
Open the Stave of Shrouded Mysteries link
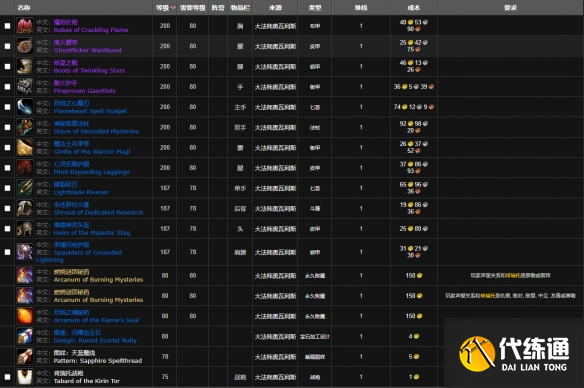pos(96,131)
